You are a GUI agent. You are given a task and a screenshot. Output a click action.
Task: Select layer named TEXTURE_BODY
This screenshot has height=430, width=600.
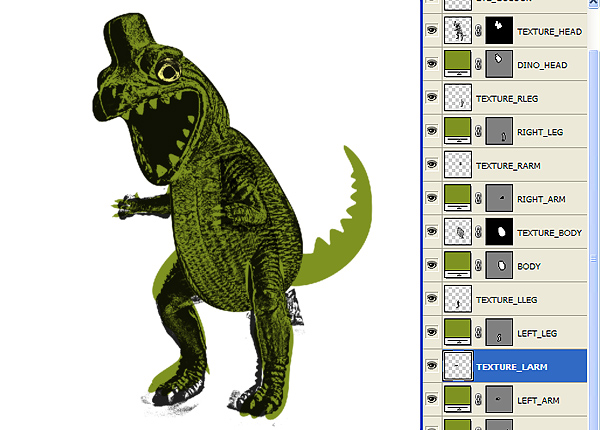point(549,233)
